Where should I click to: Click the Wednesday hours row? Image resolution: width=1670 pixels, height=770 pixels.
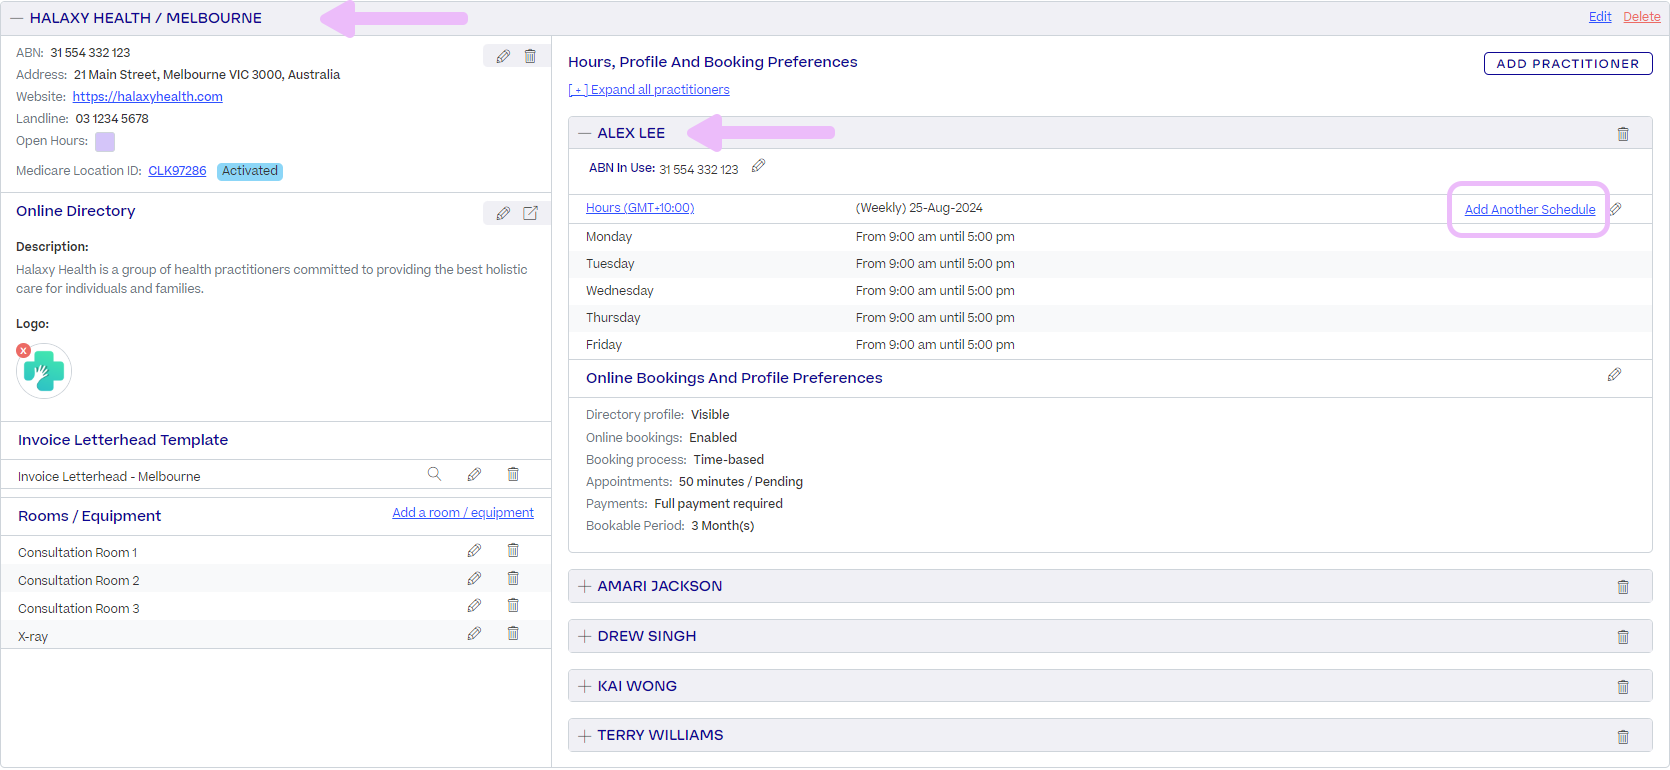tap(1110, 291)
